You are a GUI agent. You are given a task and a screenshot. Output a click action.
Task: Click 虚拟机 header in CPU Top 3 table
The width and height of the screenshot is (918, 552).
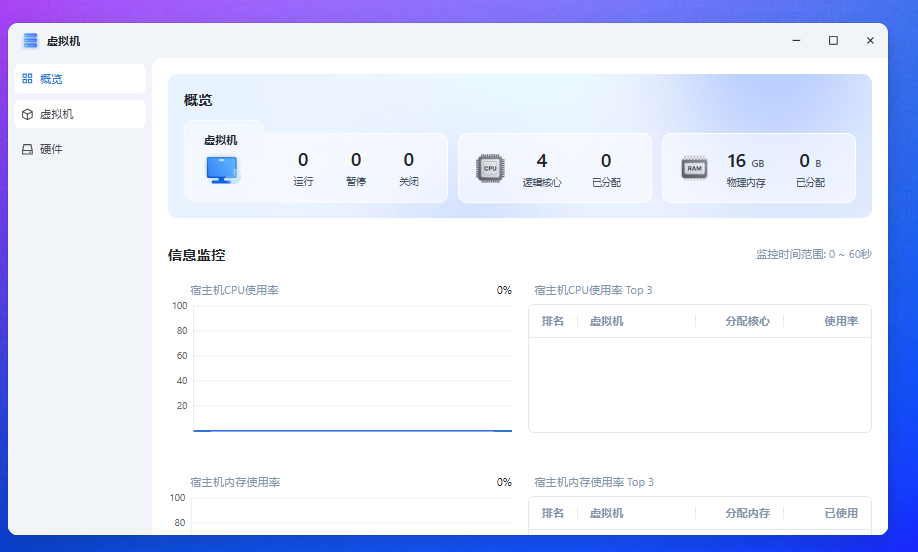coord(606,321)
